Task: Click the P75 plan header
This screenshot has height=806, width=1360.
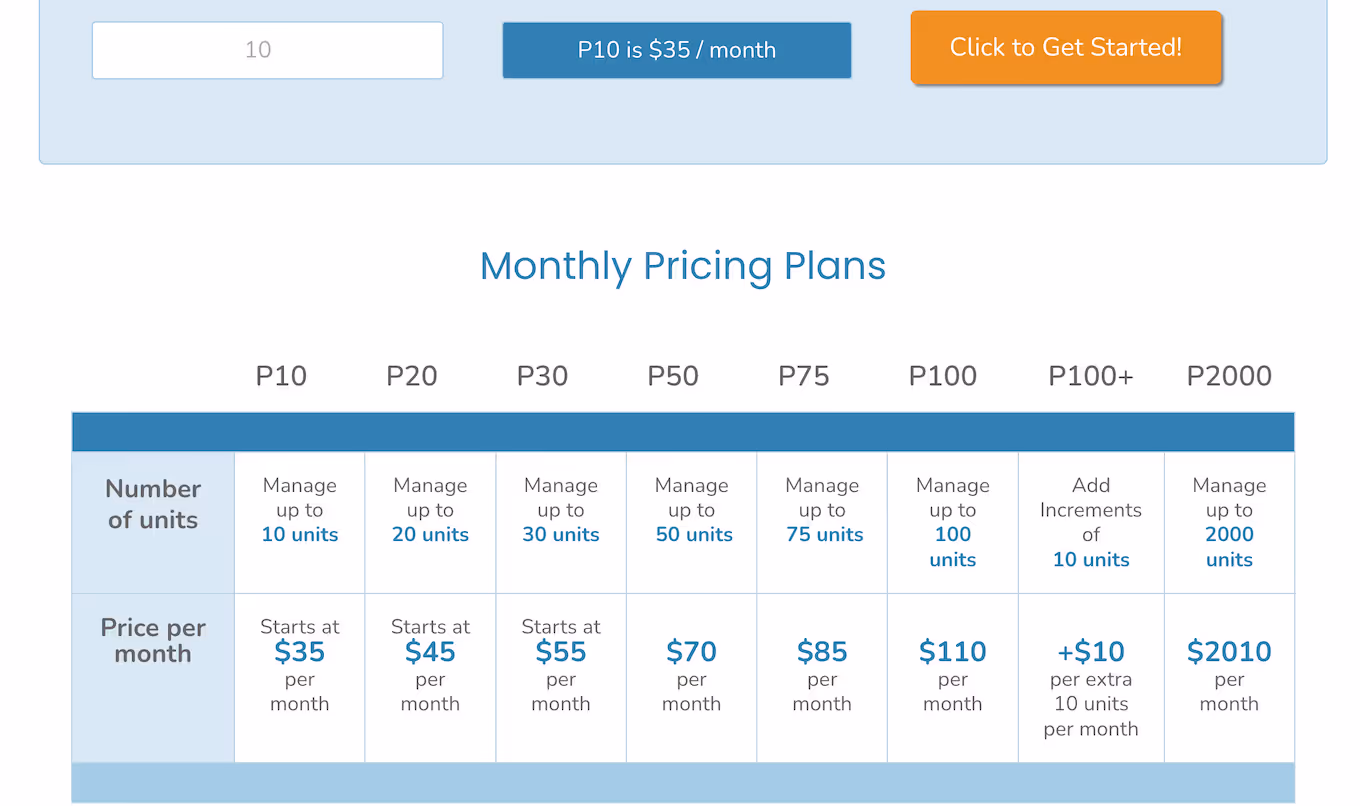Action: (803, 375)
